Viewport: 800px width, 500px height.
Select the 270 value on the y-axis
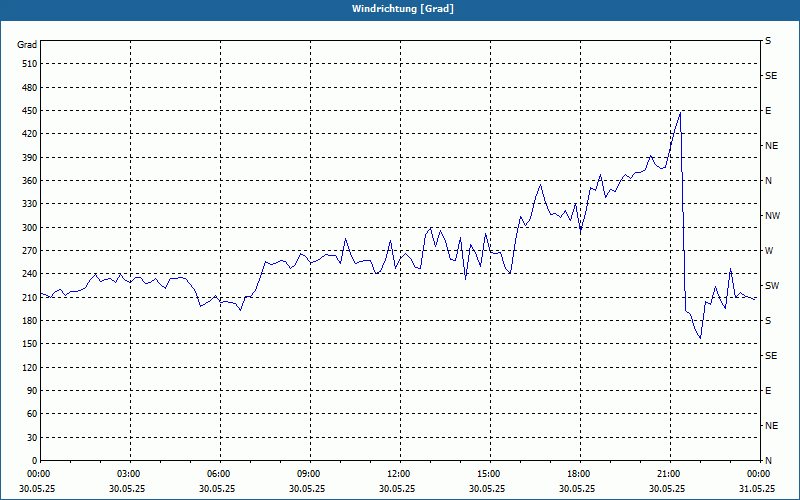click(30, 251)
